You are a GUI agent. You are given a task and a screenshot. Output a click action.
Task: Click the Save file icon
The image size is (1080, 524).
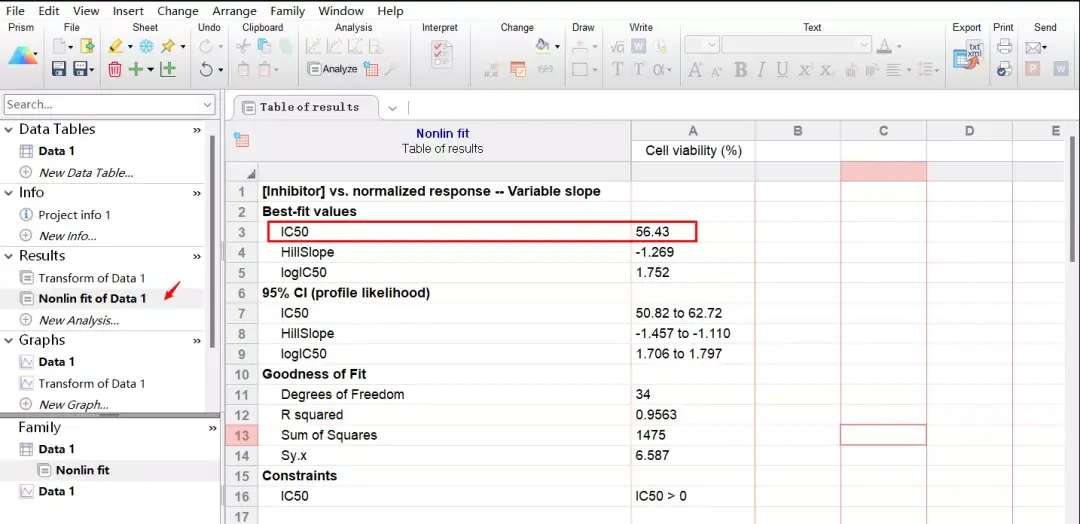(59, 69)
